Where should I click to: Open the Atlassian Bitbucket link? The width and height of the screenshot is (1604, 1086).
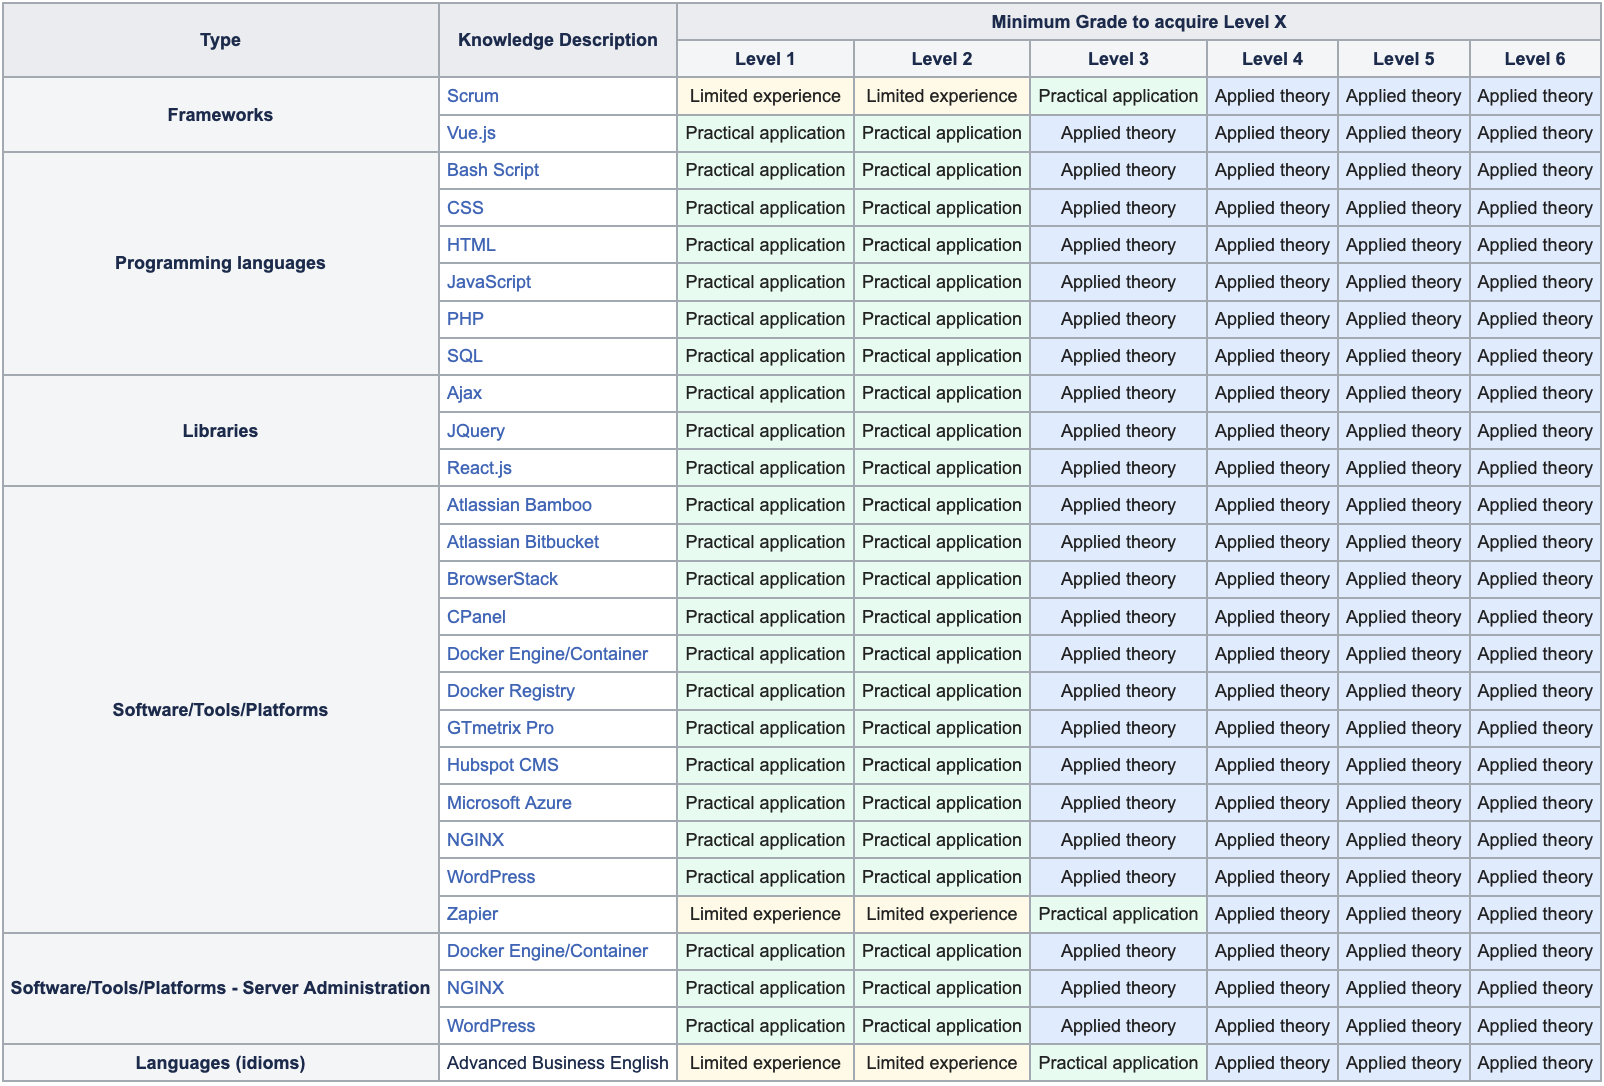(x=522, y=542)
